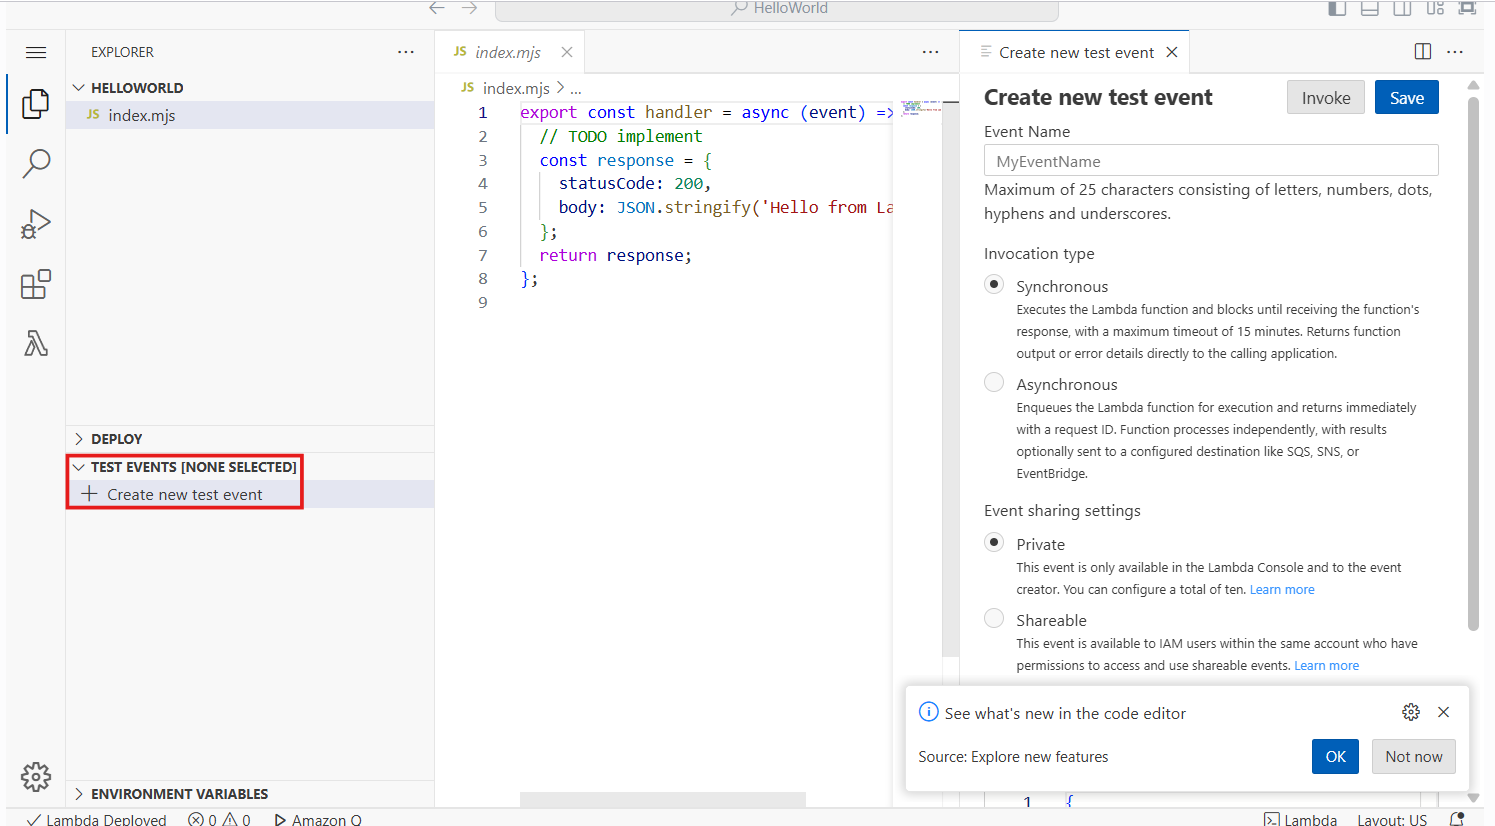The width and height of the screenshot is (1495, 826).
Task: Open the Lambda view icon in the sidebar
Action: coord(36,344)
